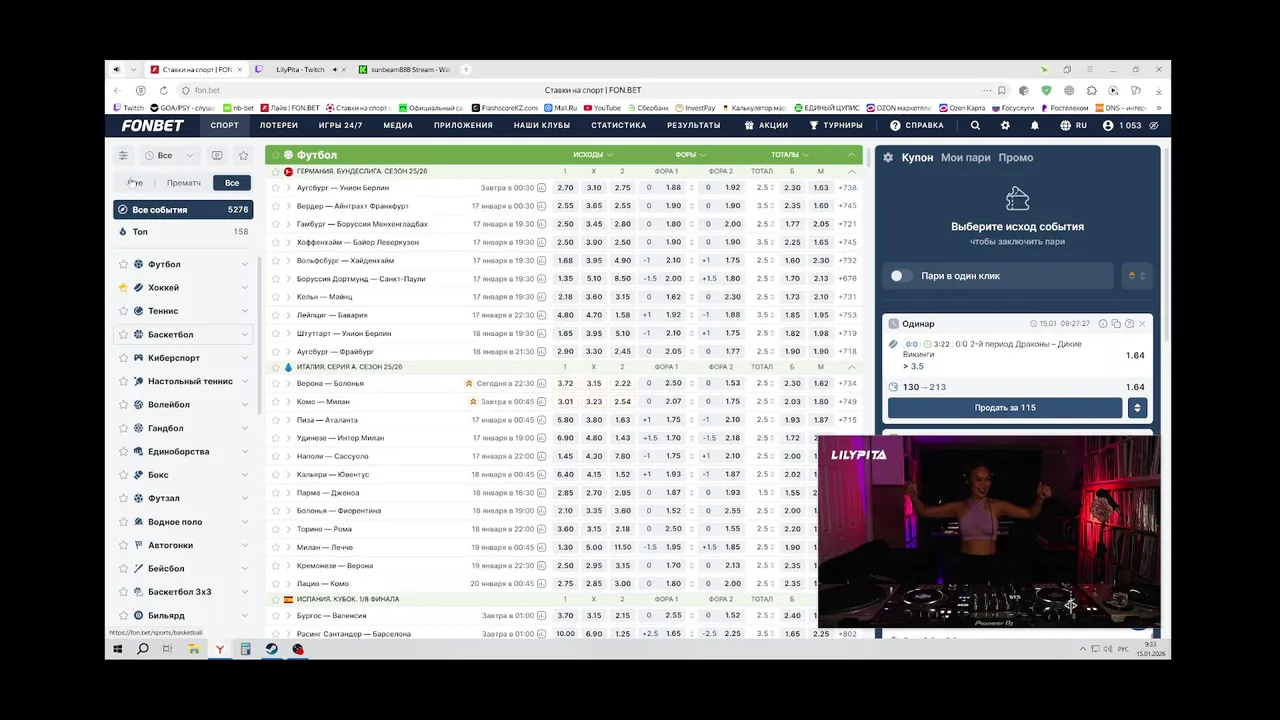
Task: Open stats icon for Вердер — Айнтрахт Франкфурт
Action: point(541,206)
